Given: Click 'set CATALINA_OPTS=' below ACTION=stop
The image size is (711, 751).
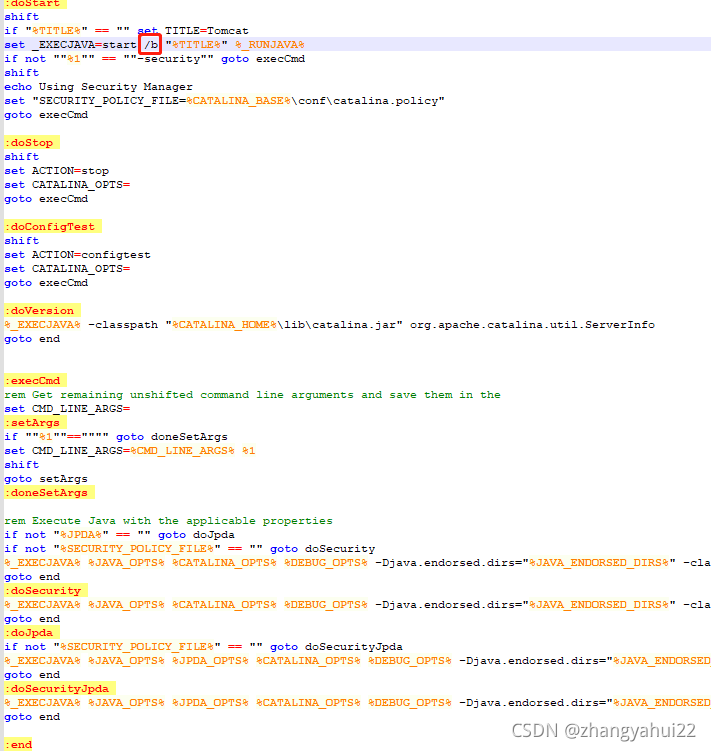Looking at the screenshot, I should 67,184.
